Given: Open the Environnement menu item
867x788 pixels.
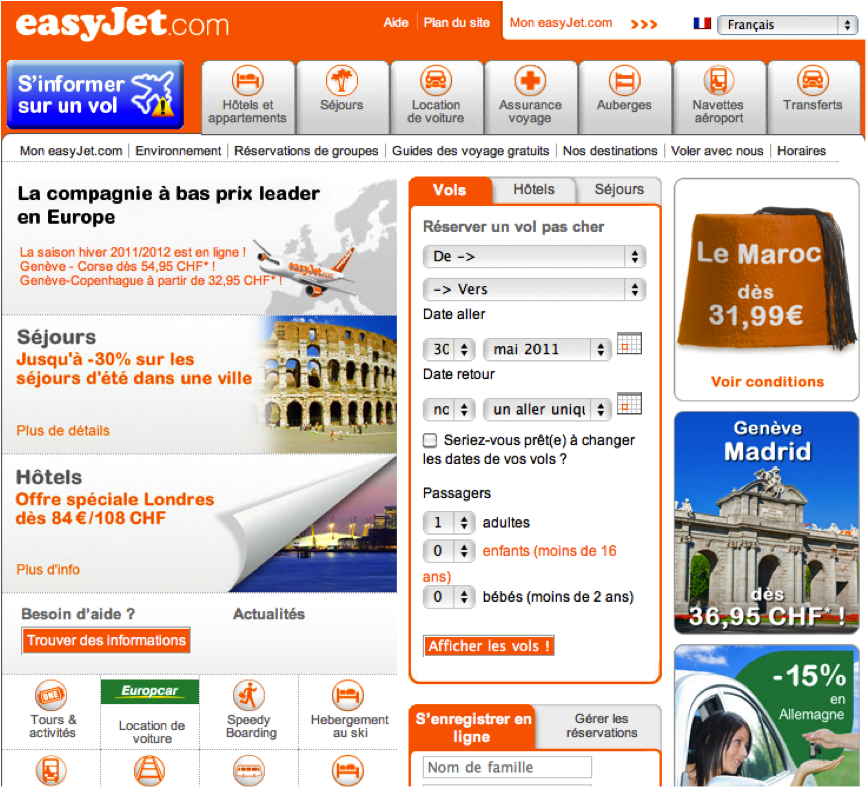Looking at the screenshot, I should [178, 151].
